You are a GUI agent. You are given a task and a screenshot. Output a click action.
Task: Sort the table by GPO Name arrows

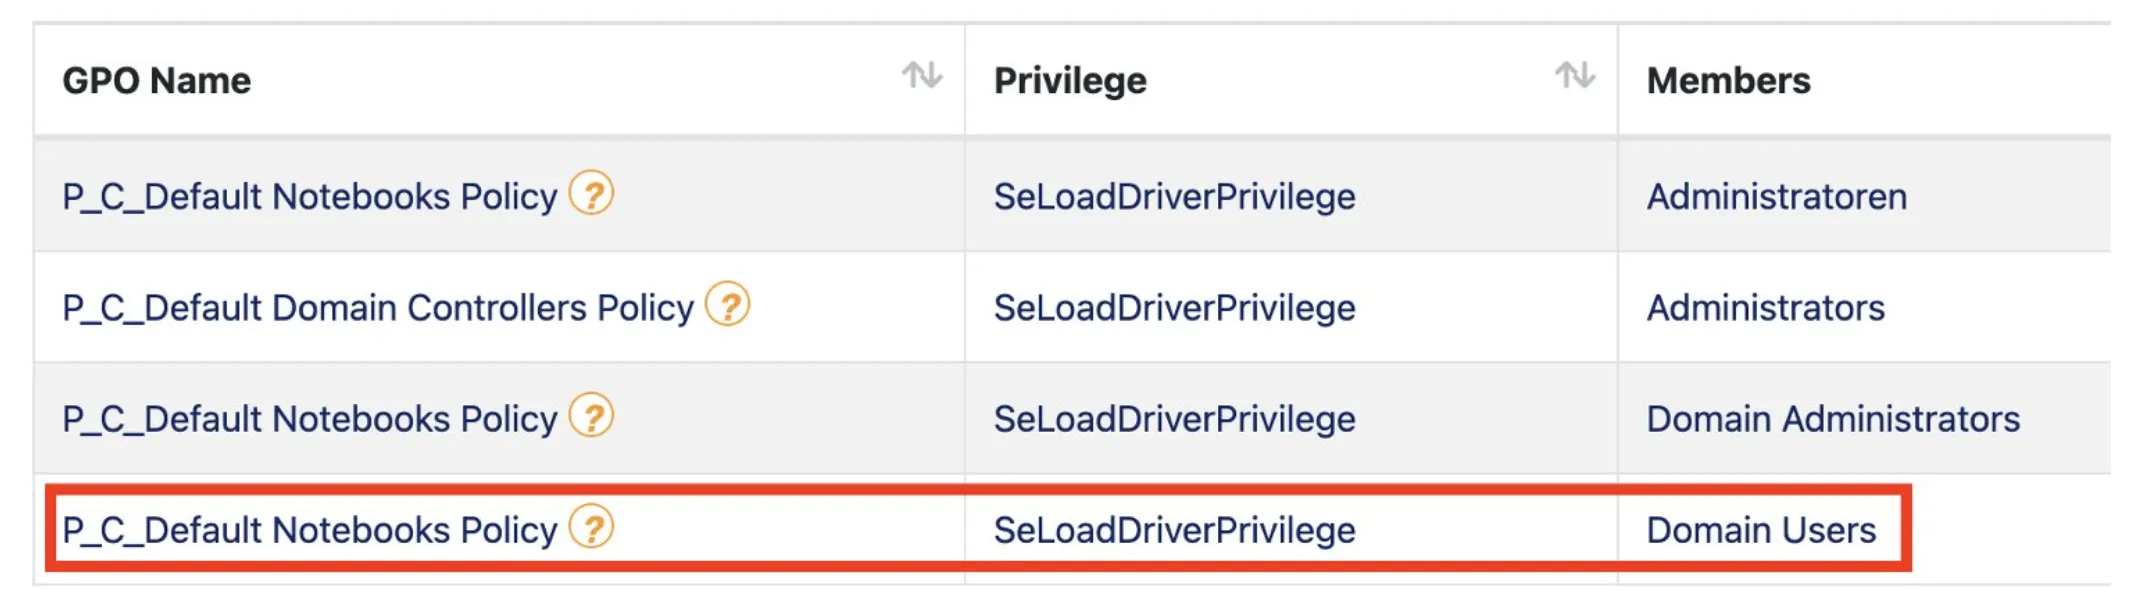[x=921, y=76]
